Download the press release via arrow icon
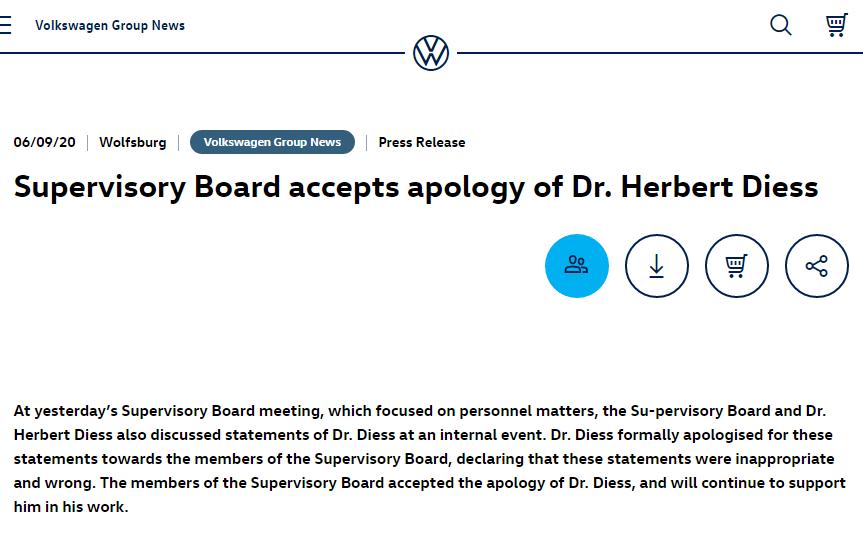 (657, 266)
